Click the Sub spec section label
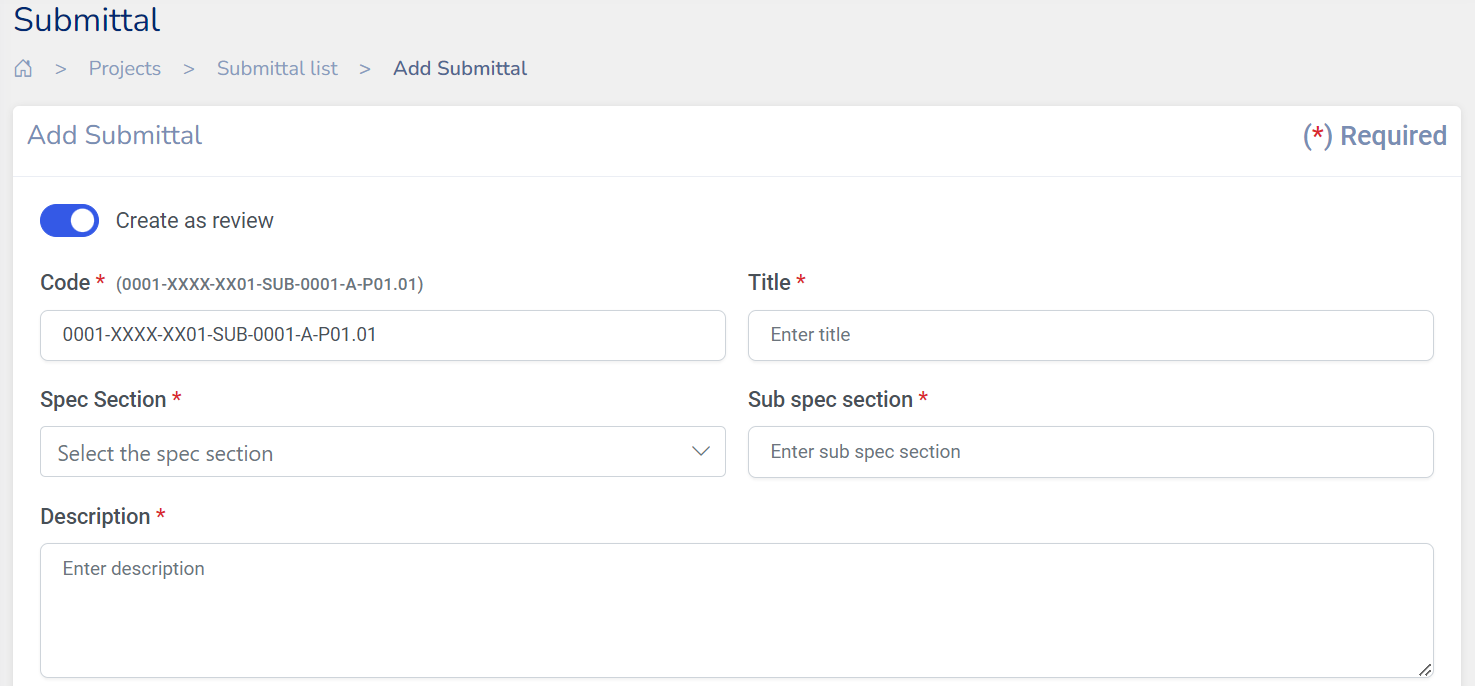This screenshot has width=1475, height=686. coord(830,400)
